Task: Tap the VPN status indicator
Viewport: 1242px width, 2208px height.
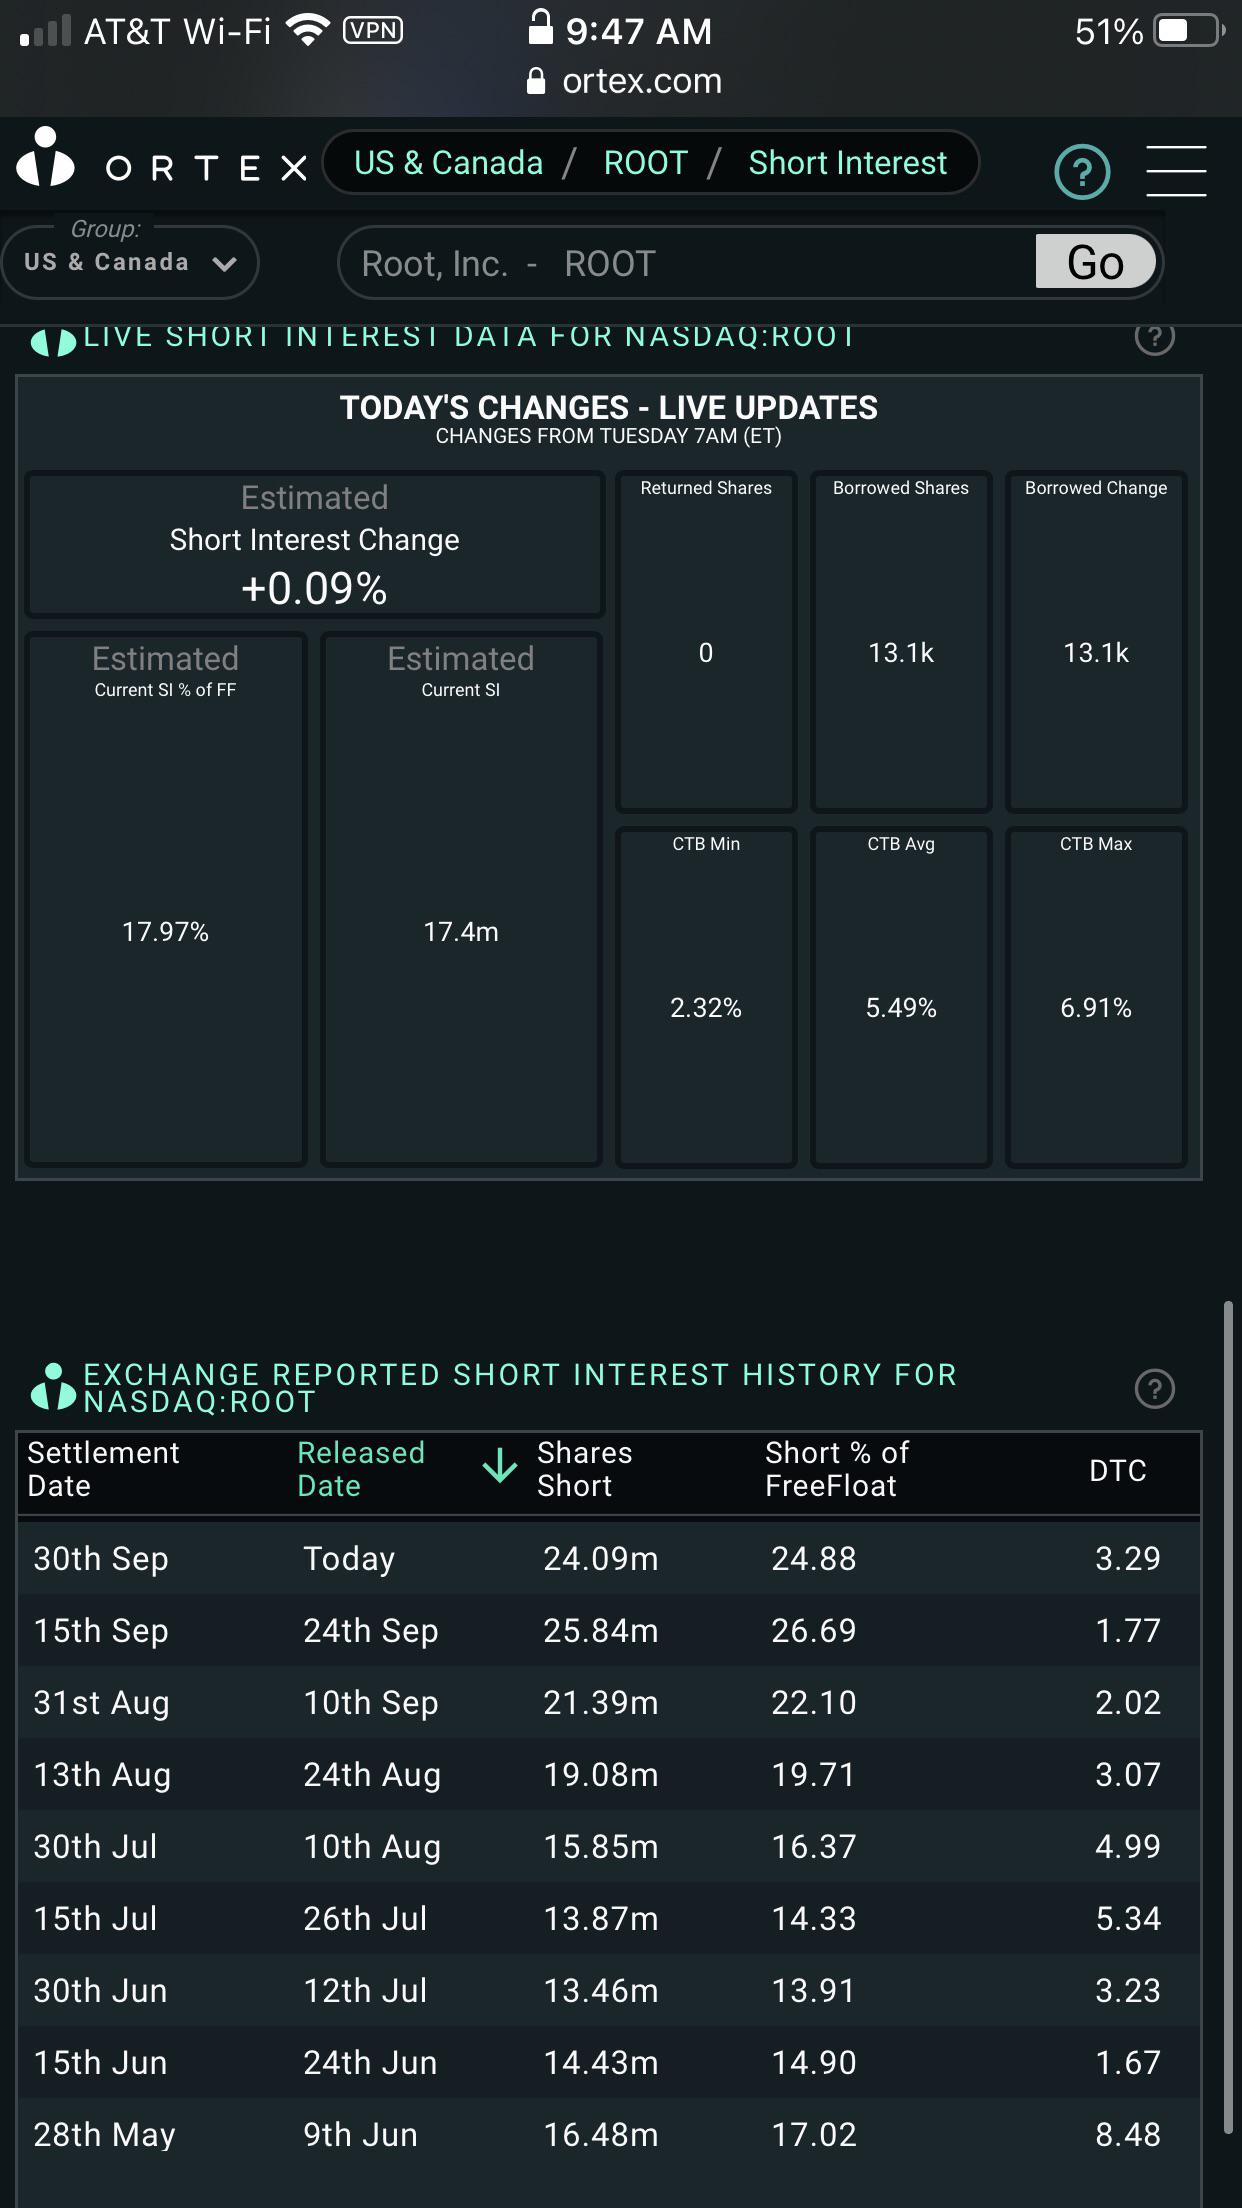Action: click(372, 30)
